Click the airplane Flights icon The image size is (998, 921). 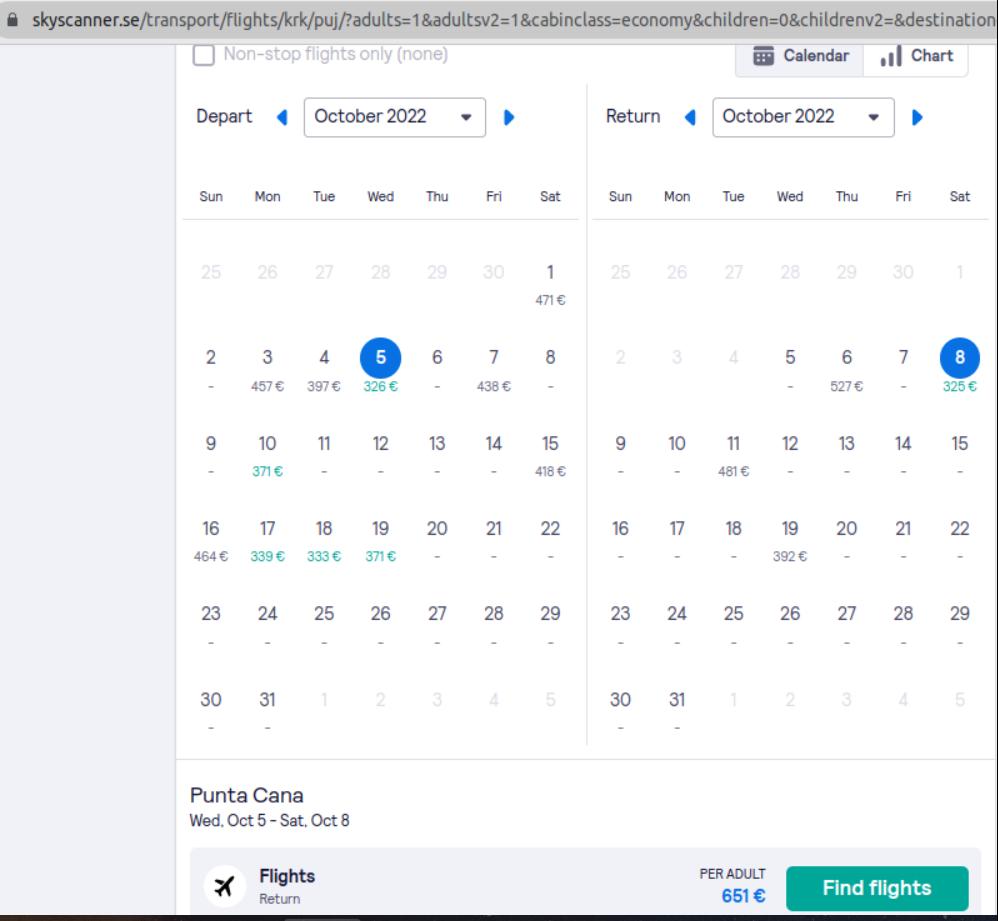pyautogui.click(x=224, y=885)
